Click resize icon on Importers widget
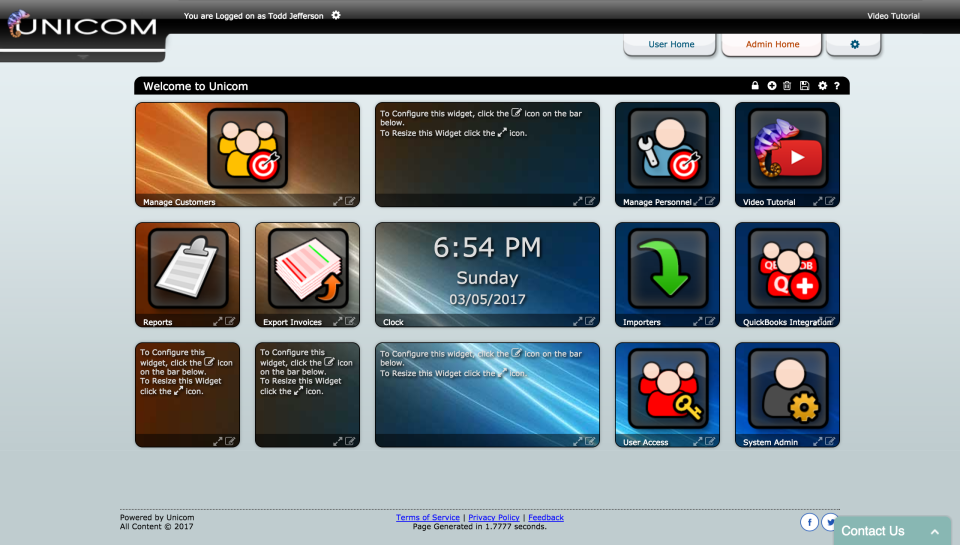 click(x=697, y=321)
